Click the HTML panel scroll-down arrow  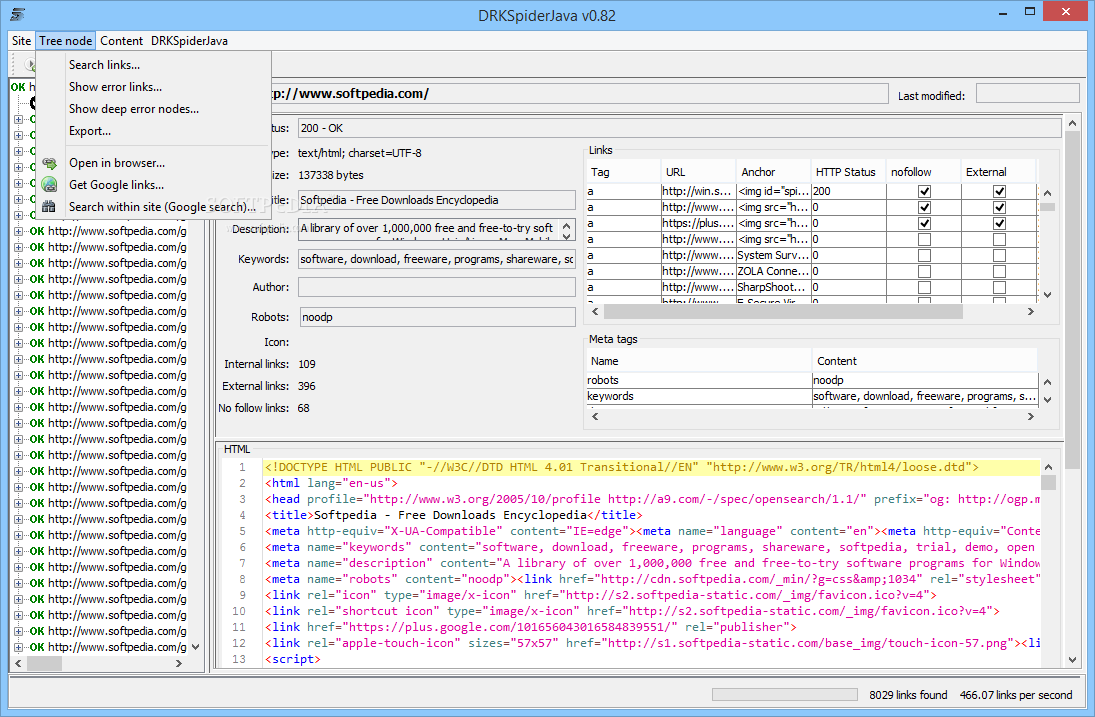(1073, 660)
